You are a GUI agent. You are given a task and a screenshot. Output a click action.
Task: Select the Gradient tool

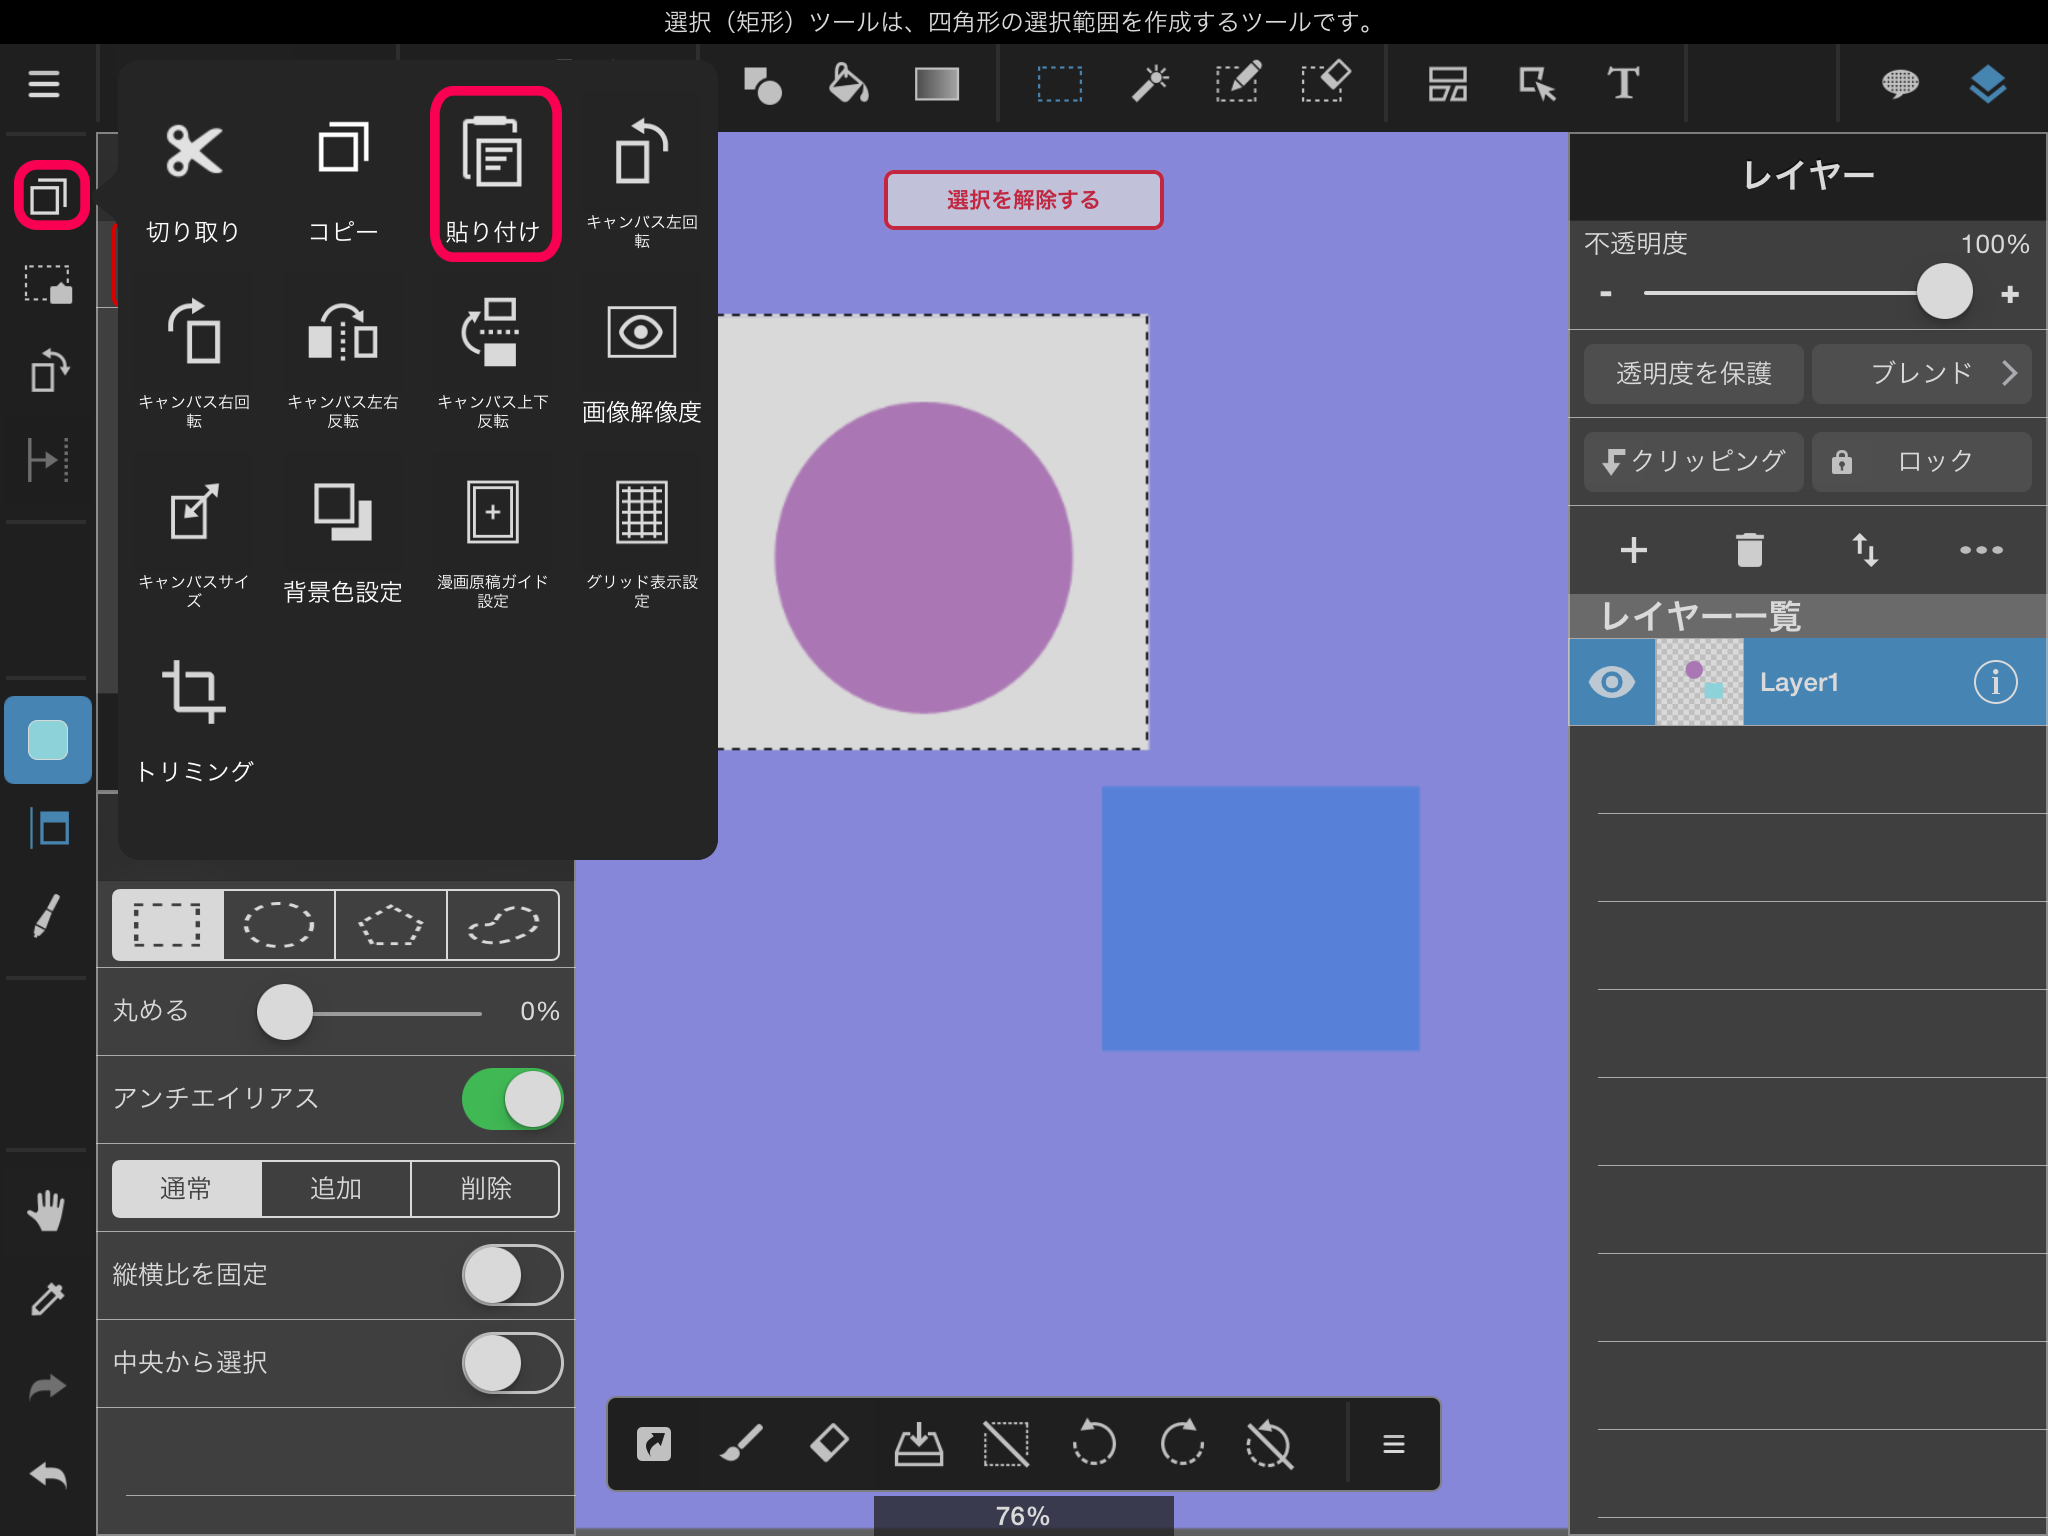pyautogui.click(x=937, y=85)
